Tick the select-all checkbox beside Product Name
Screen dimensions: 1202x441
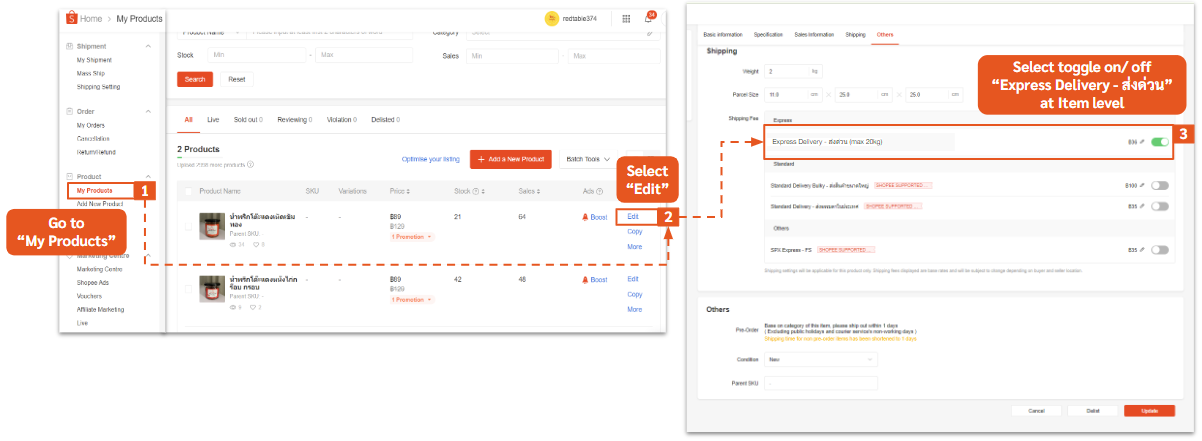pyautogui.click(x=188, y=190)
